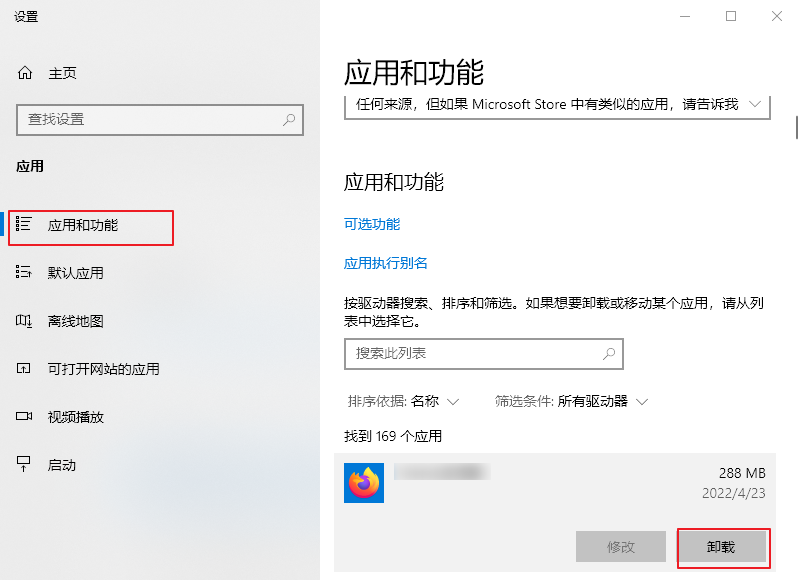Open the 主页 home page
This screenshot has height=580, width=800.
point(62,73)
